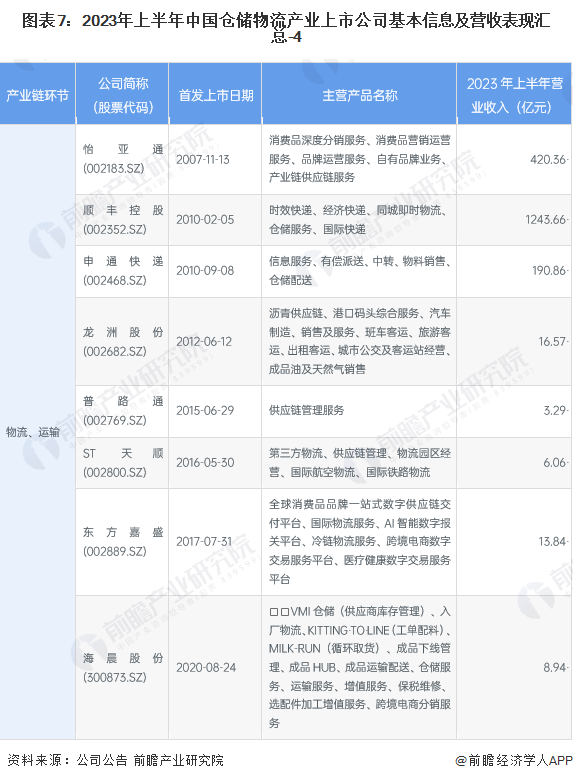
Task: Click revenue value 8.94
Action: click(555, 667)
